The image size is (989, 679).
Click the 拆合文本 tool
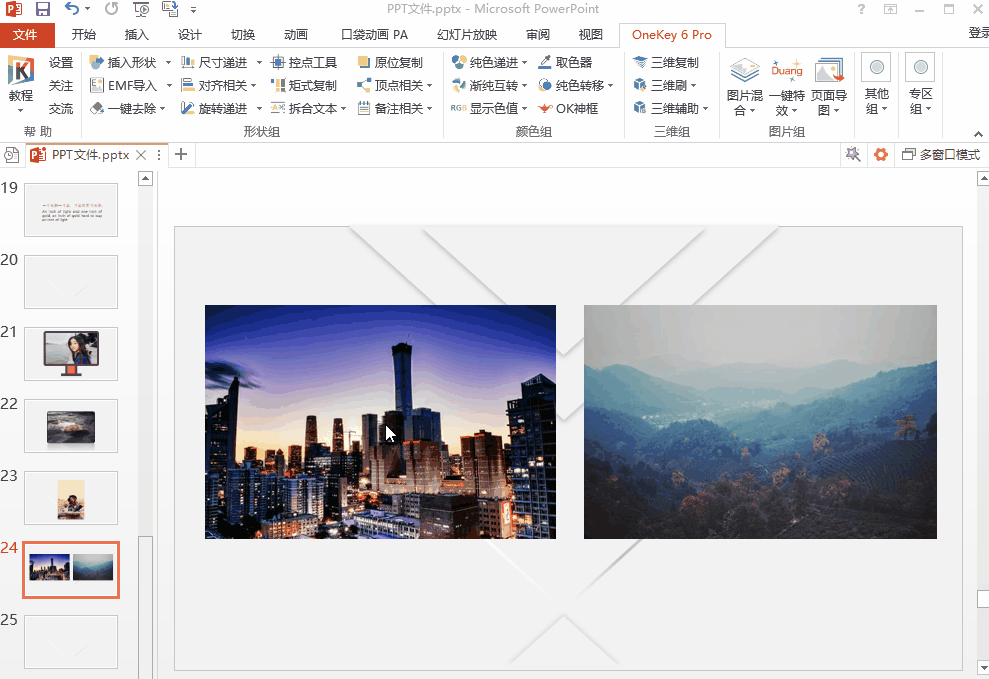tap(308, 108)
